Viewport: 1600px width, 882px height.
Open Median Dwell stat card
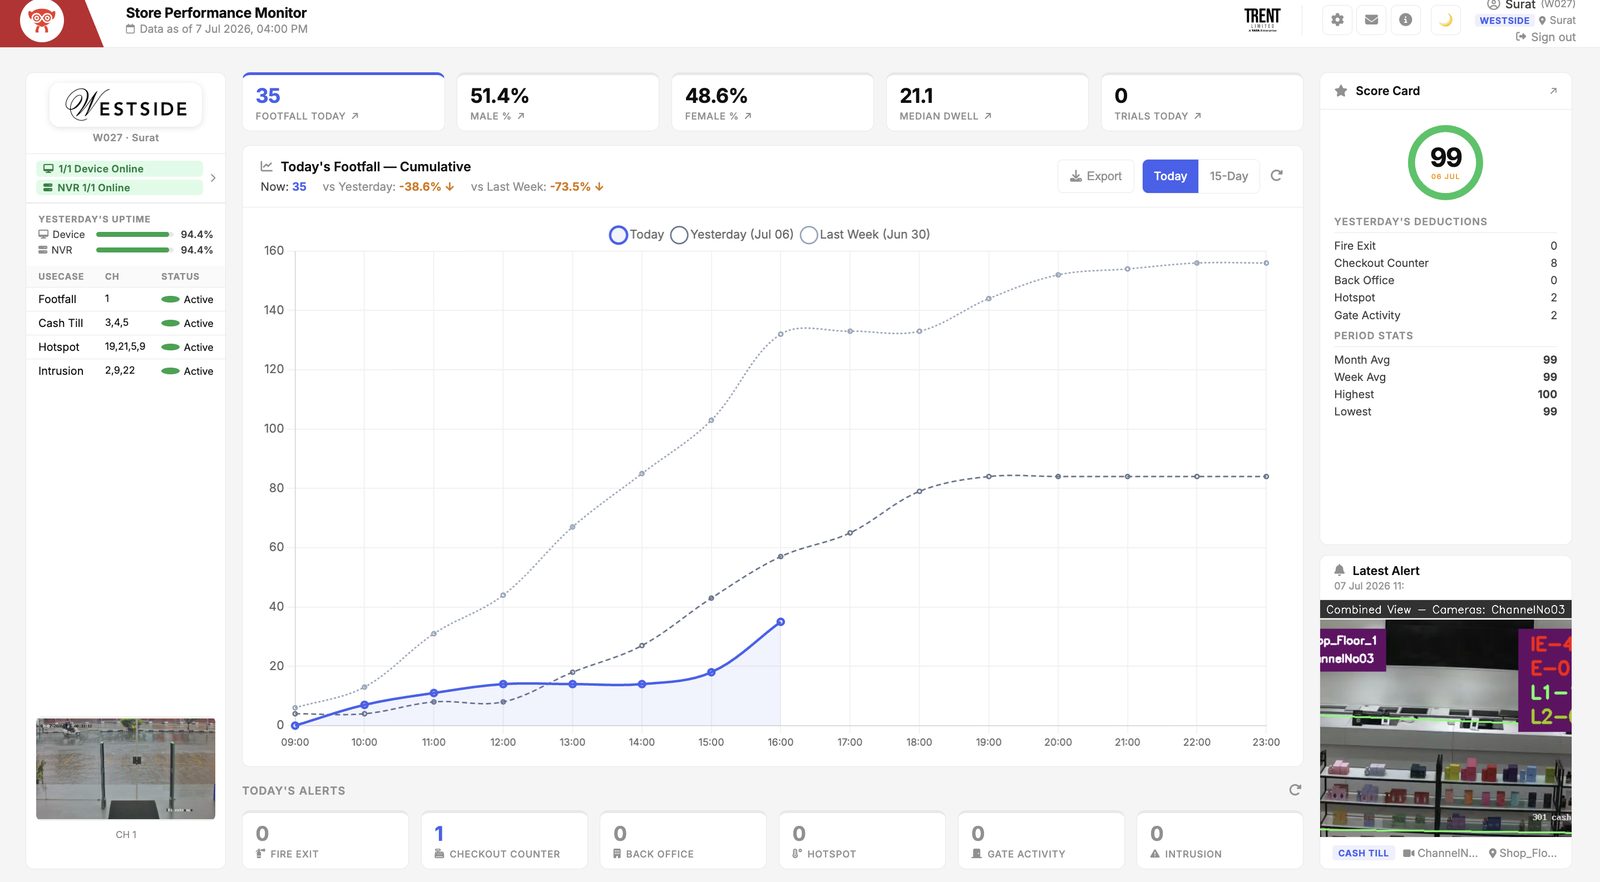987,102
